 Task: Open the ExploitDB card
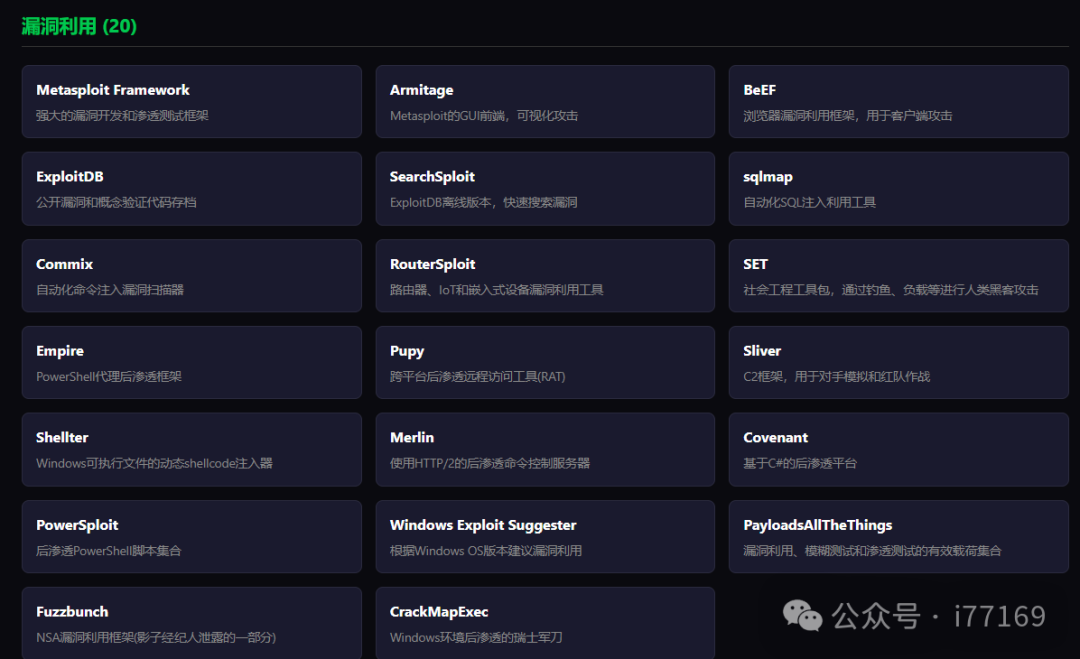191,189
